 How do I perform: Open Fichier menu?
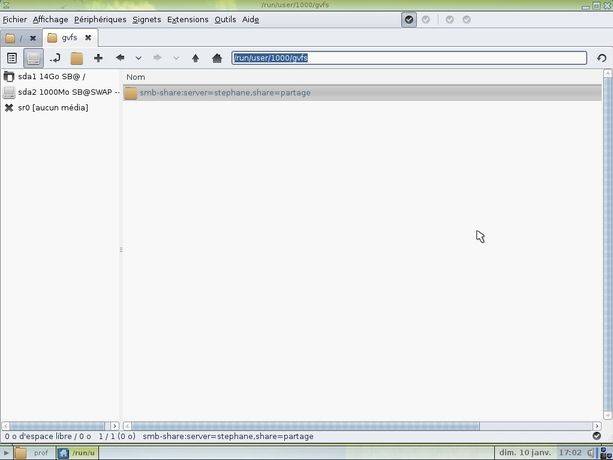(14, 20)
